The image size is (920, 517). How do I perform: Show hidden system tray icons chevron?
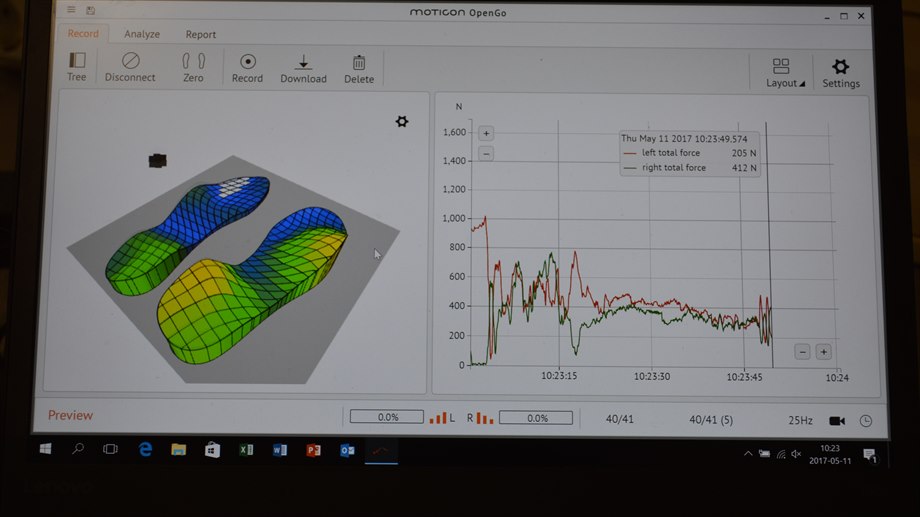pos(748,454)
